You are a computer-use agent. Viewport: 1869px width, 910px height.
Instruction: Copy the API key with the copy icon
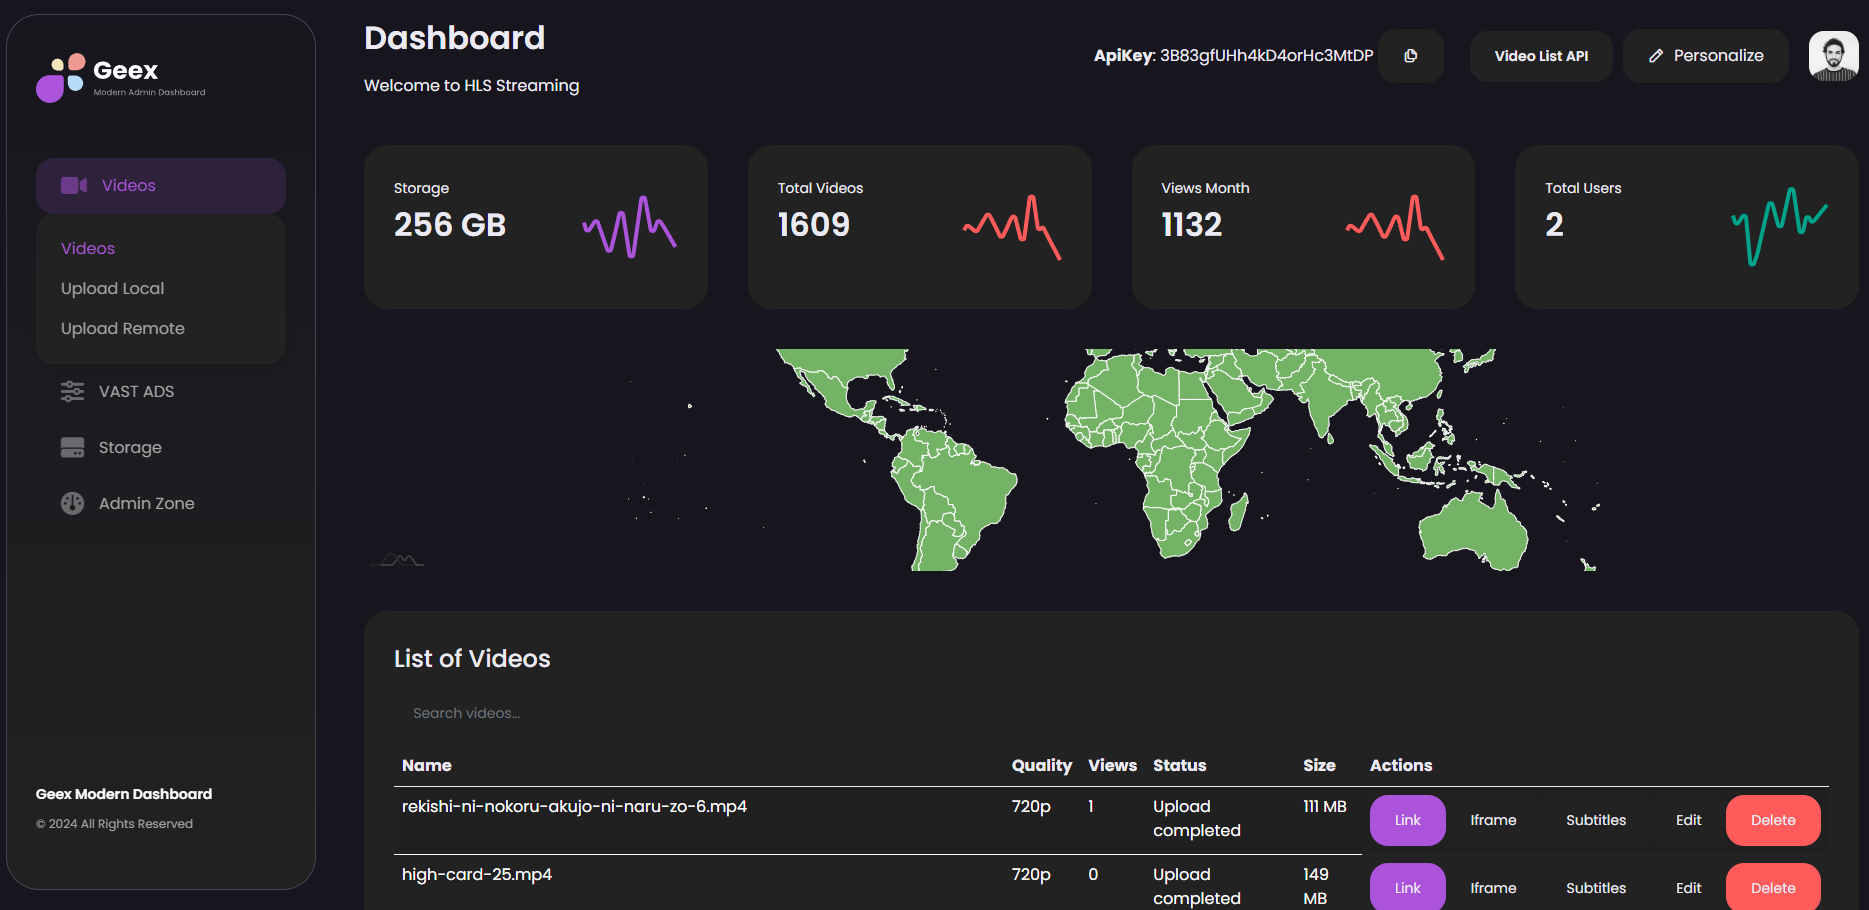click(1410, 56)
